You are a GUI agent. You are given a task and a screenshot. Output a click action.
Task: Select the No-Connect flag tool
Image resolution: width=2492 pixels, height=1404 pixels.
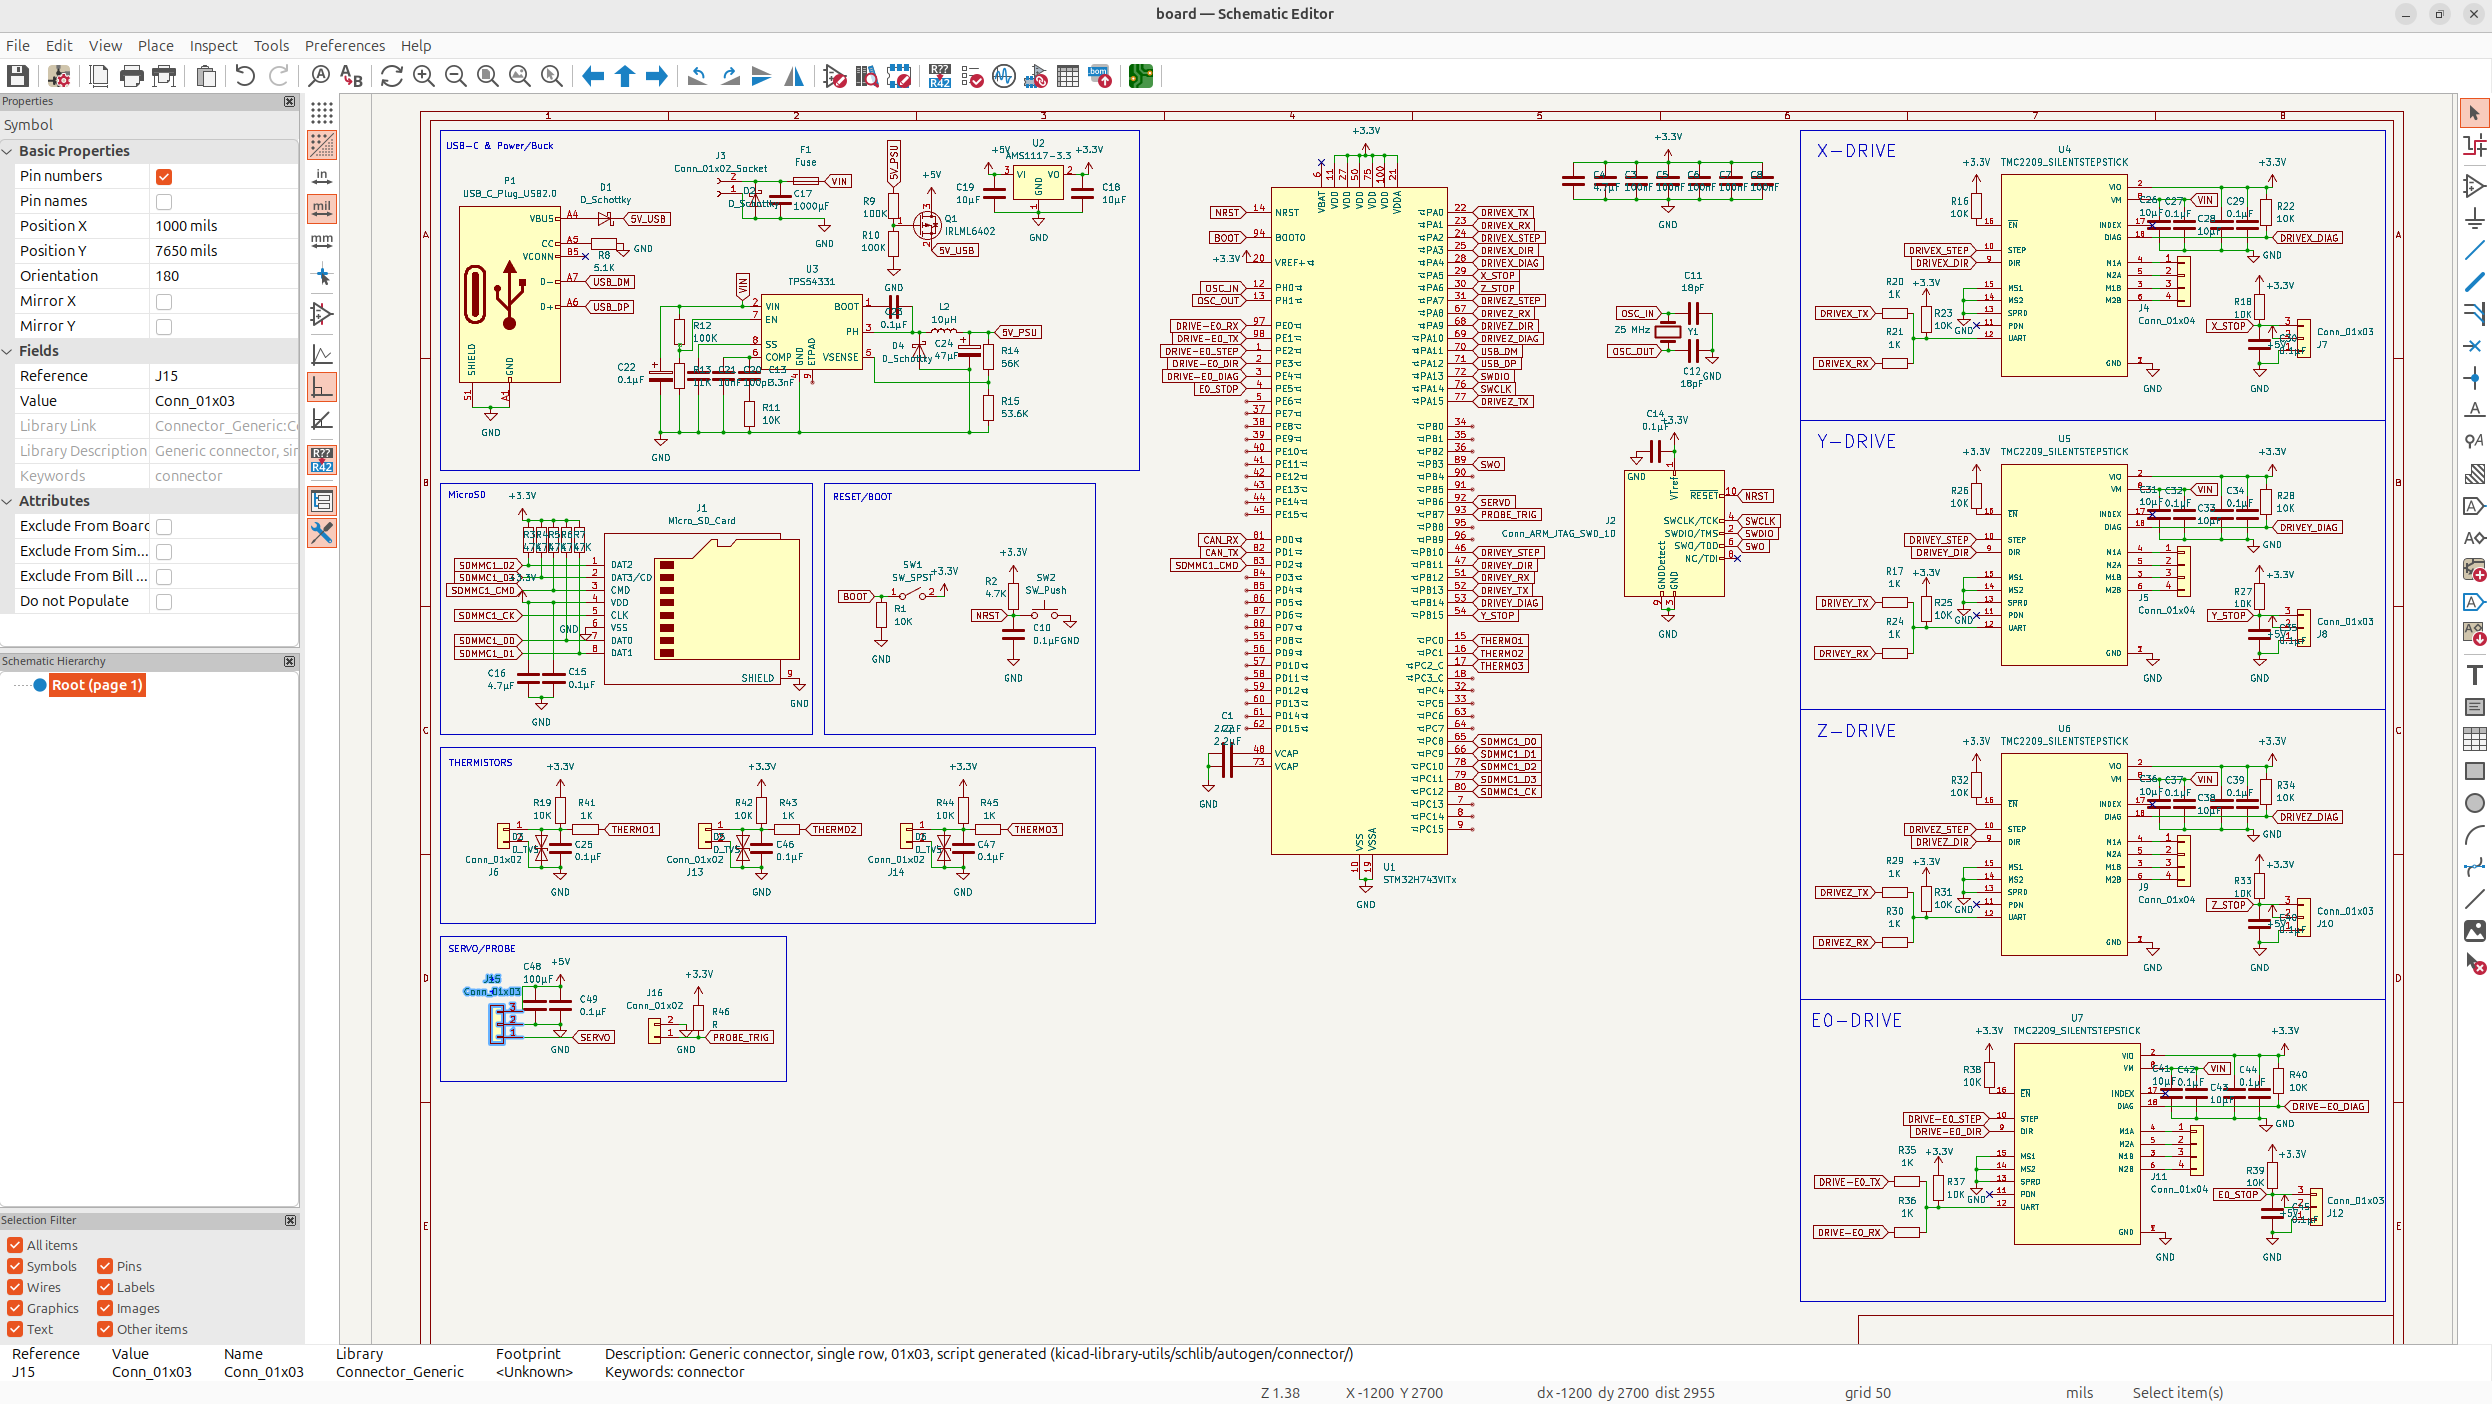pos(2474,346)
